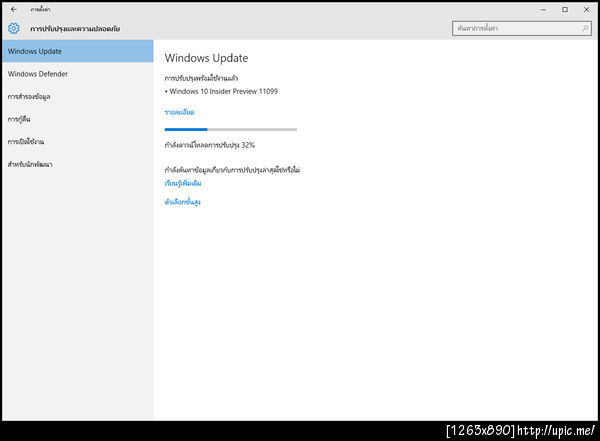Open Advanced options (ตัวเลือกขั้นสูง) link
Screen dimensions: 600x441
[x=183, y=202]
